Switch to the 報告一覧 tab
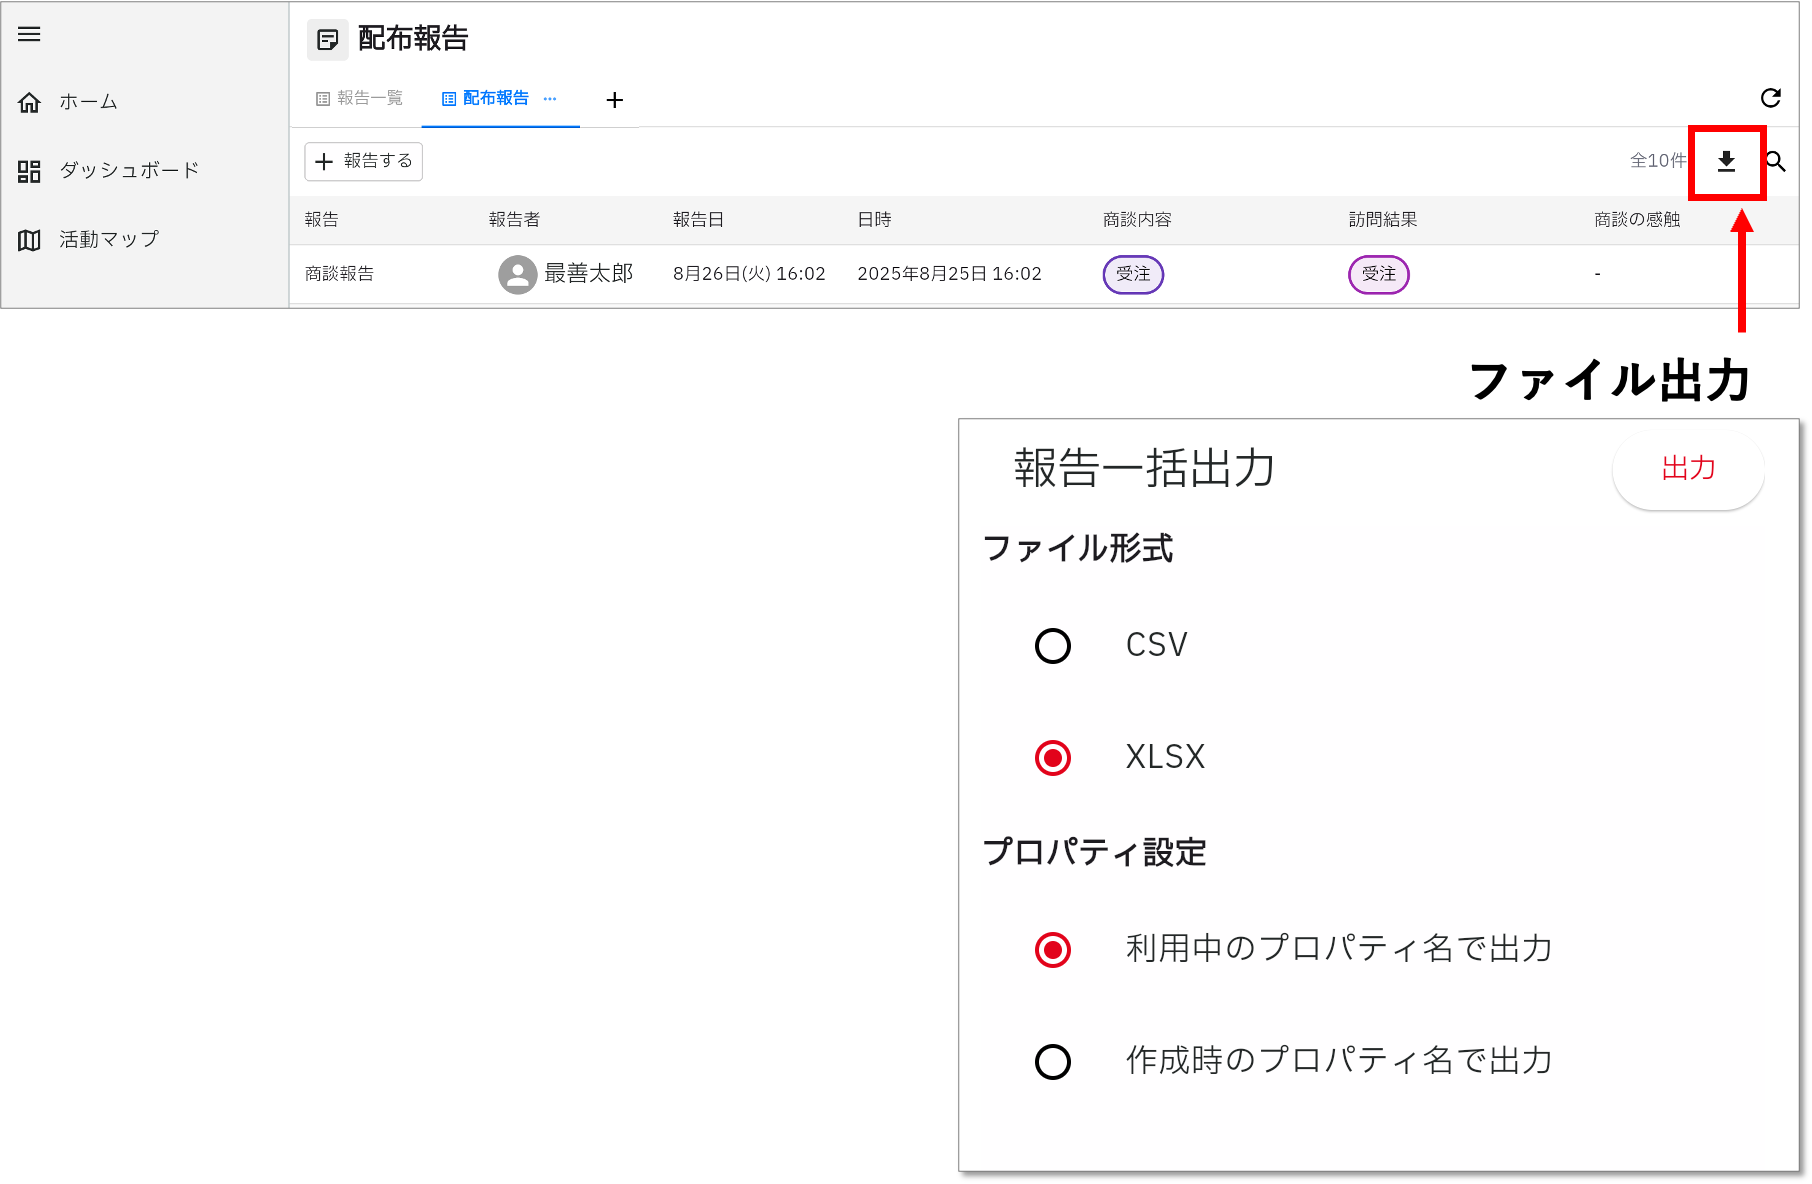This screenshot has width=1812, height=1184. (360, 98)
